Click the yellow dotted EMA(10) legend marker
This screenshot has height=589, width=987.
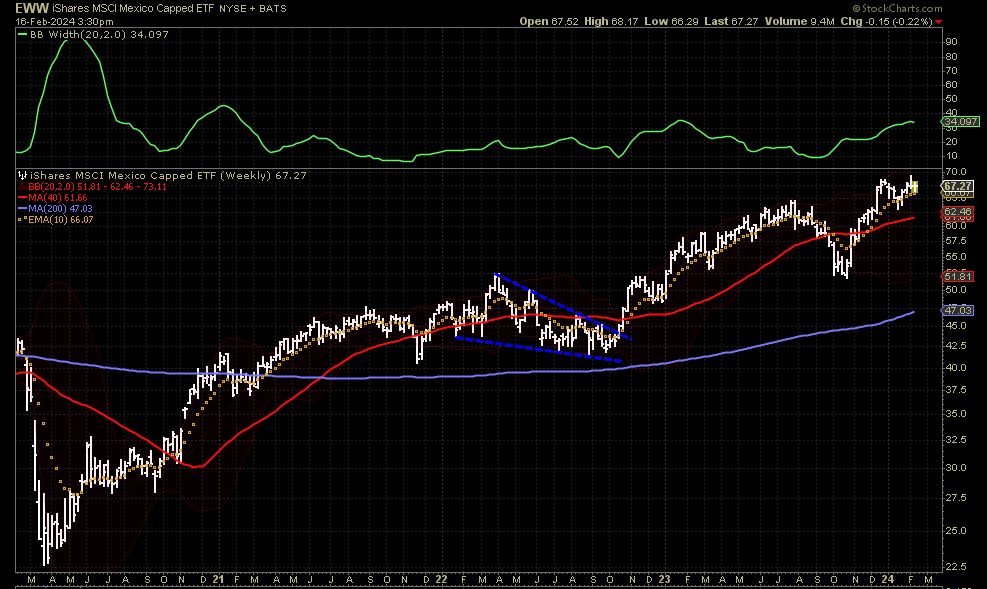23,220
